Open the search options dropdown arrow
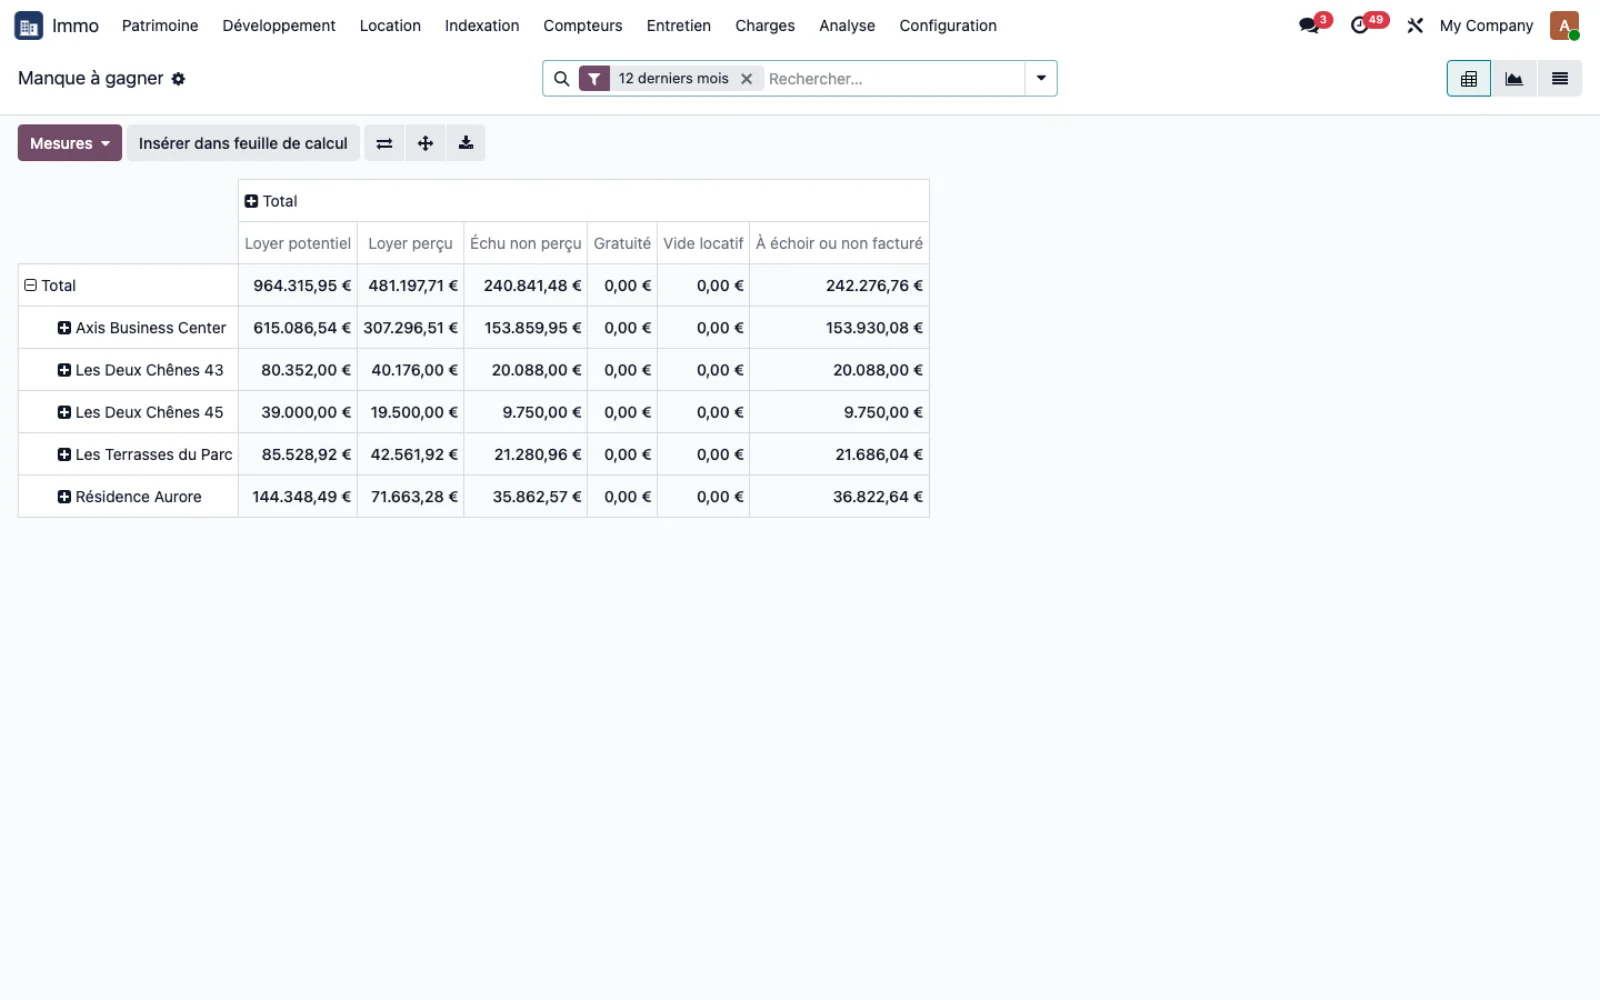 point(1041,79)
